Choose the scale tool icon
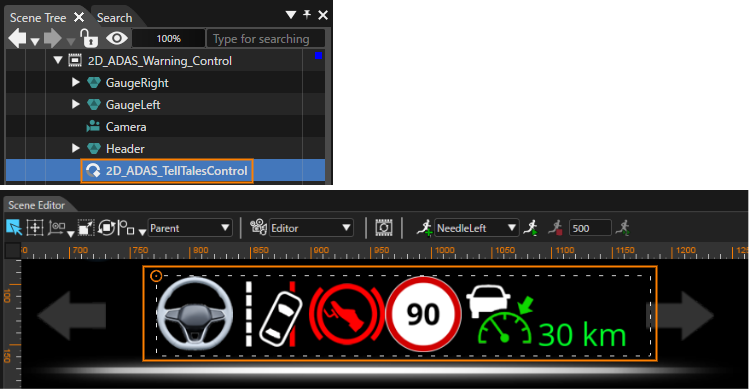 (x=86, y=228)
